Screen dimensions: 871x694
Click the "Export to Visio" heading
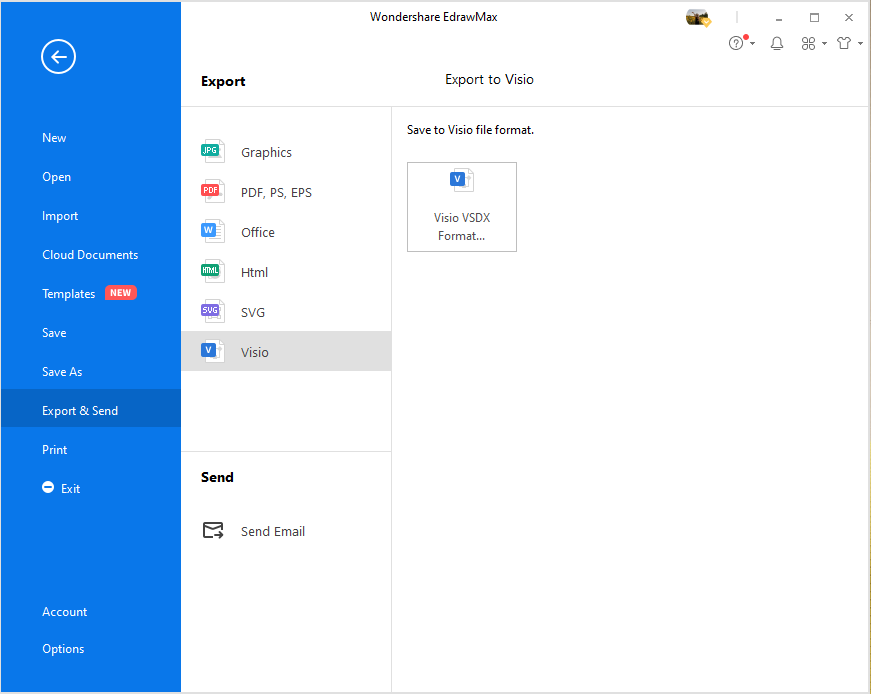[489, 79]
